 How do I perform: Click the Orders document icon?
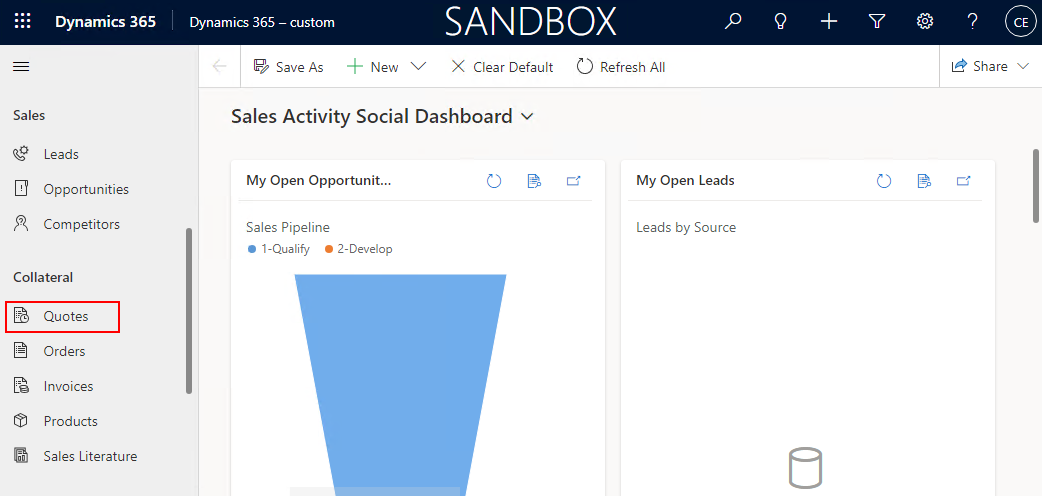click(x=21, y=350)
